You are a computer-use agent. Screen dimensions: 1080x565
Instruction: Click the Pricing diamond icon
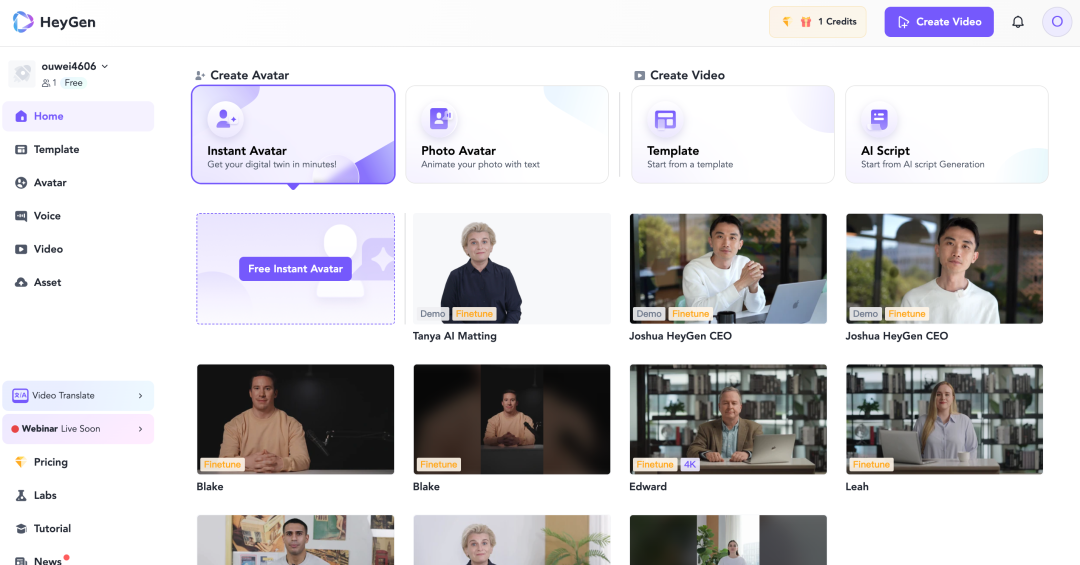[x=21, y=462]
